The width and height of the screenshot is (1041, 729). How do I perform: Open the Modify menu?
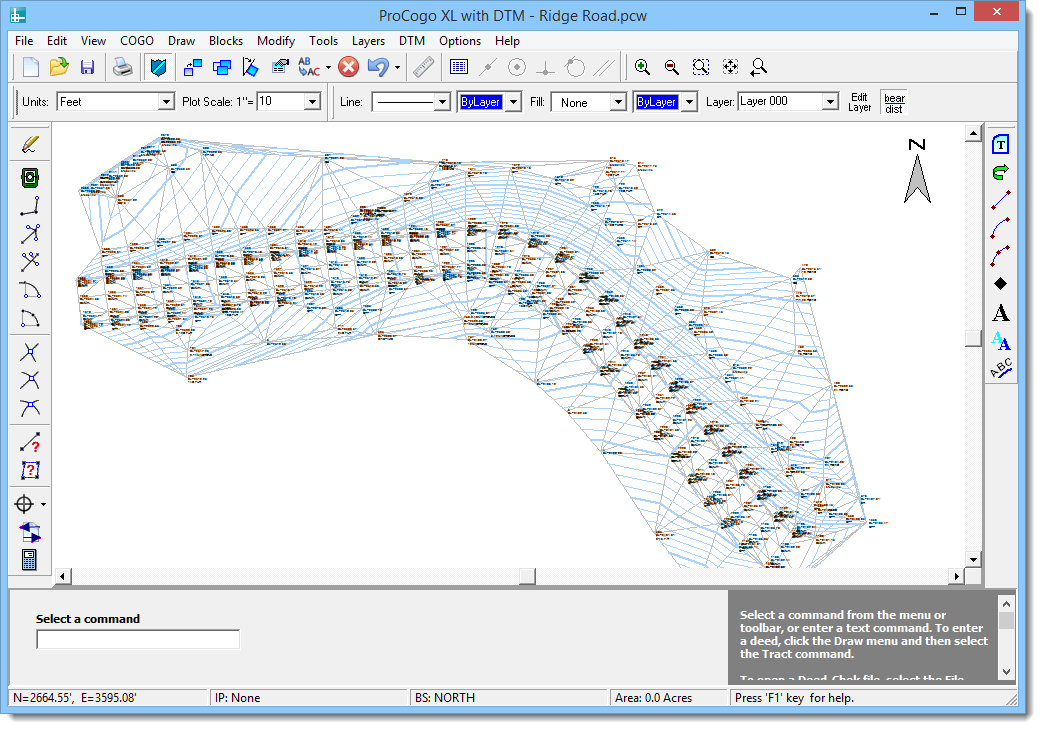pos(276,41)
